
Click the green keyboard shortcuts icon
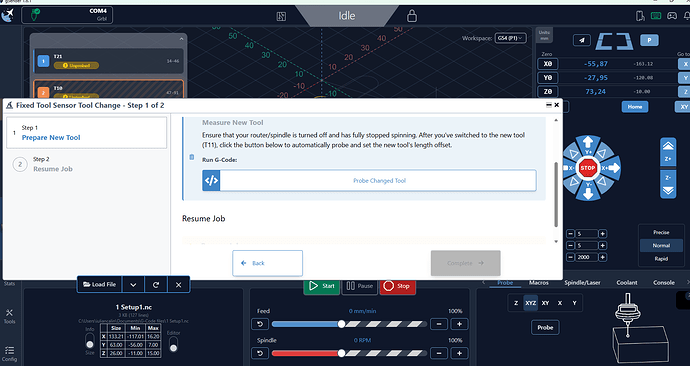(x=656, y=16)
